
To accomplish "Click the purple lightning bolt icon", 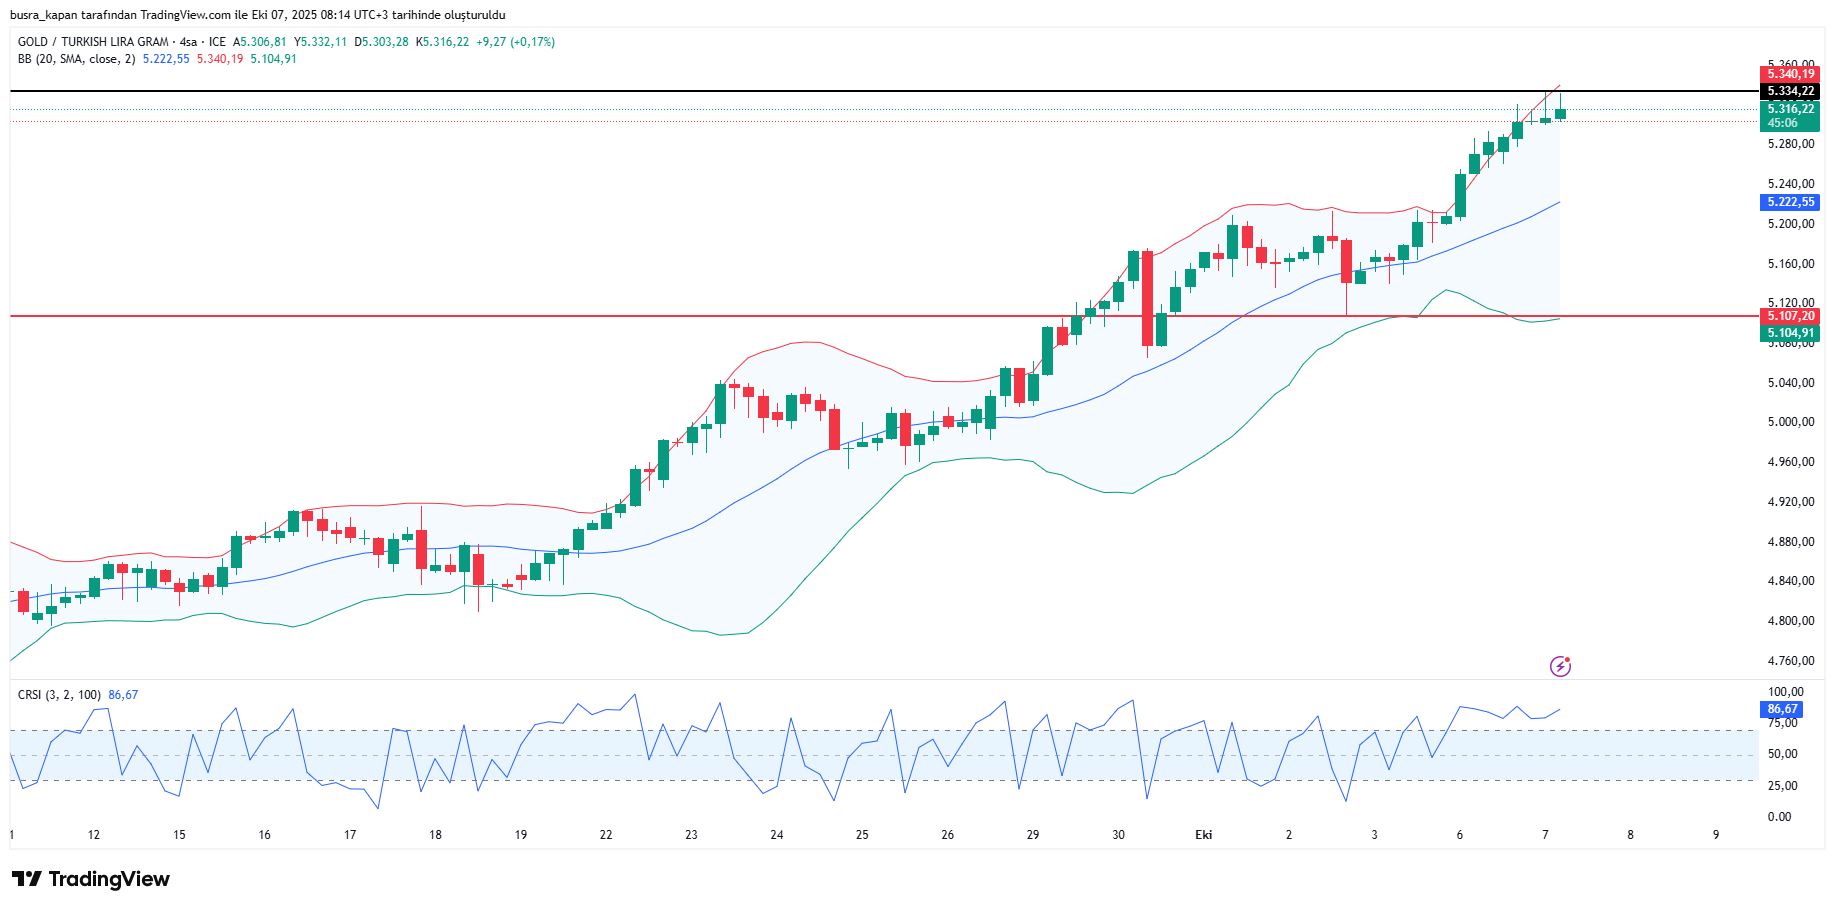I will (x=1560, y=666).
